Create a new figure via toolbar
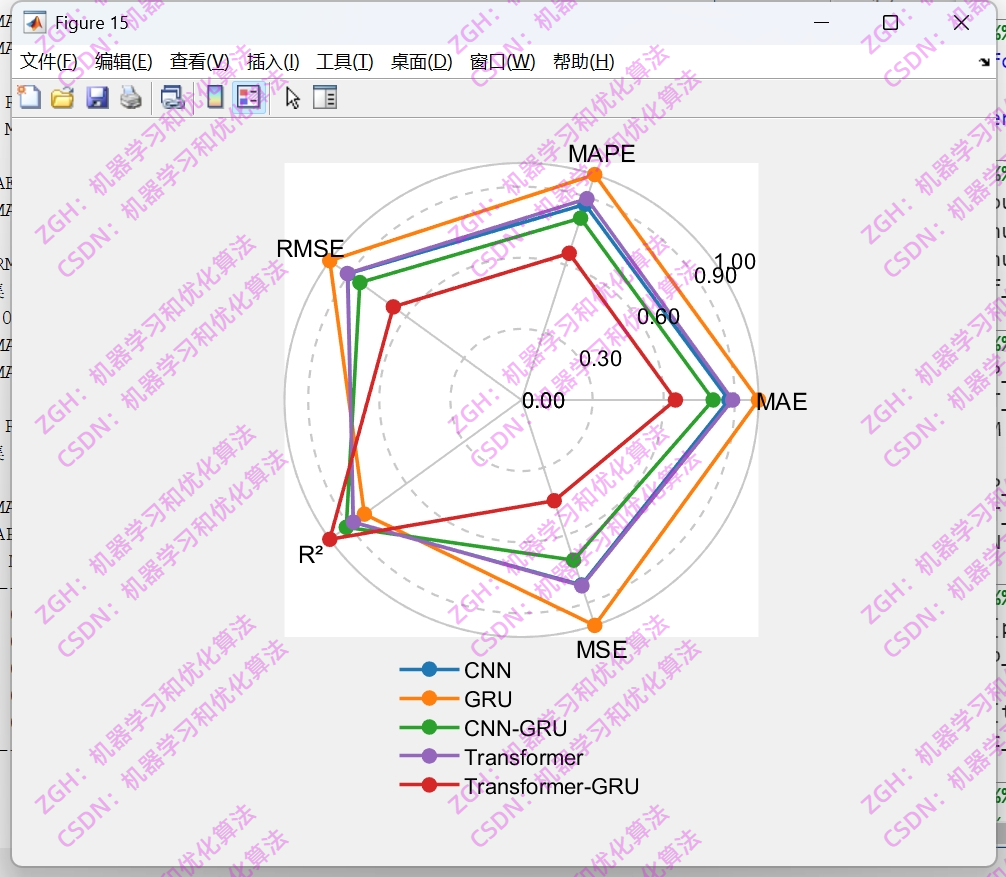Screen dimensions: 1006x877 (x=30, y=98)
